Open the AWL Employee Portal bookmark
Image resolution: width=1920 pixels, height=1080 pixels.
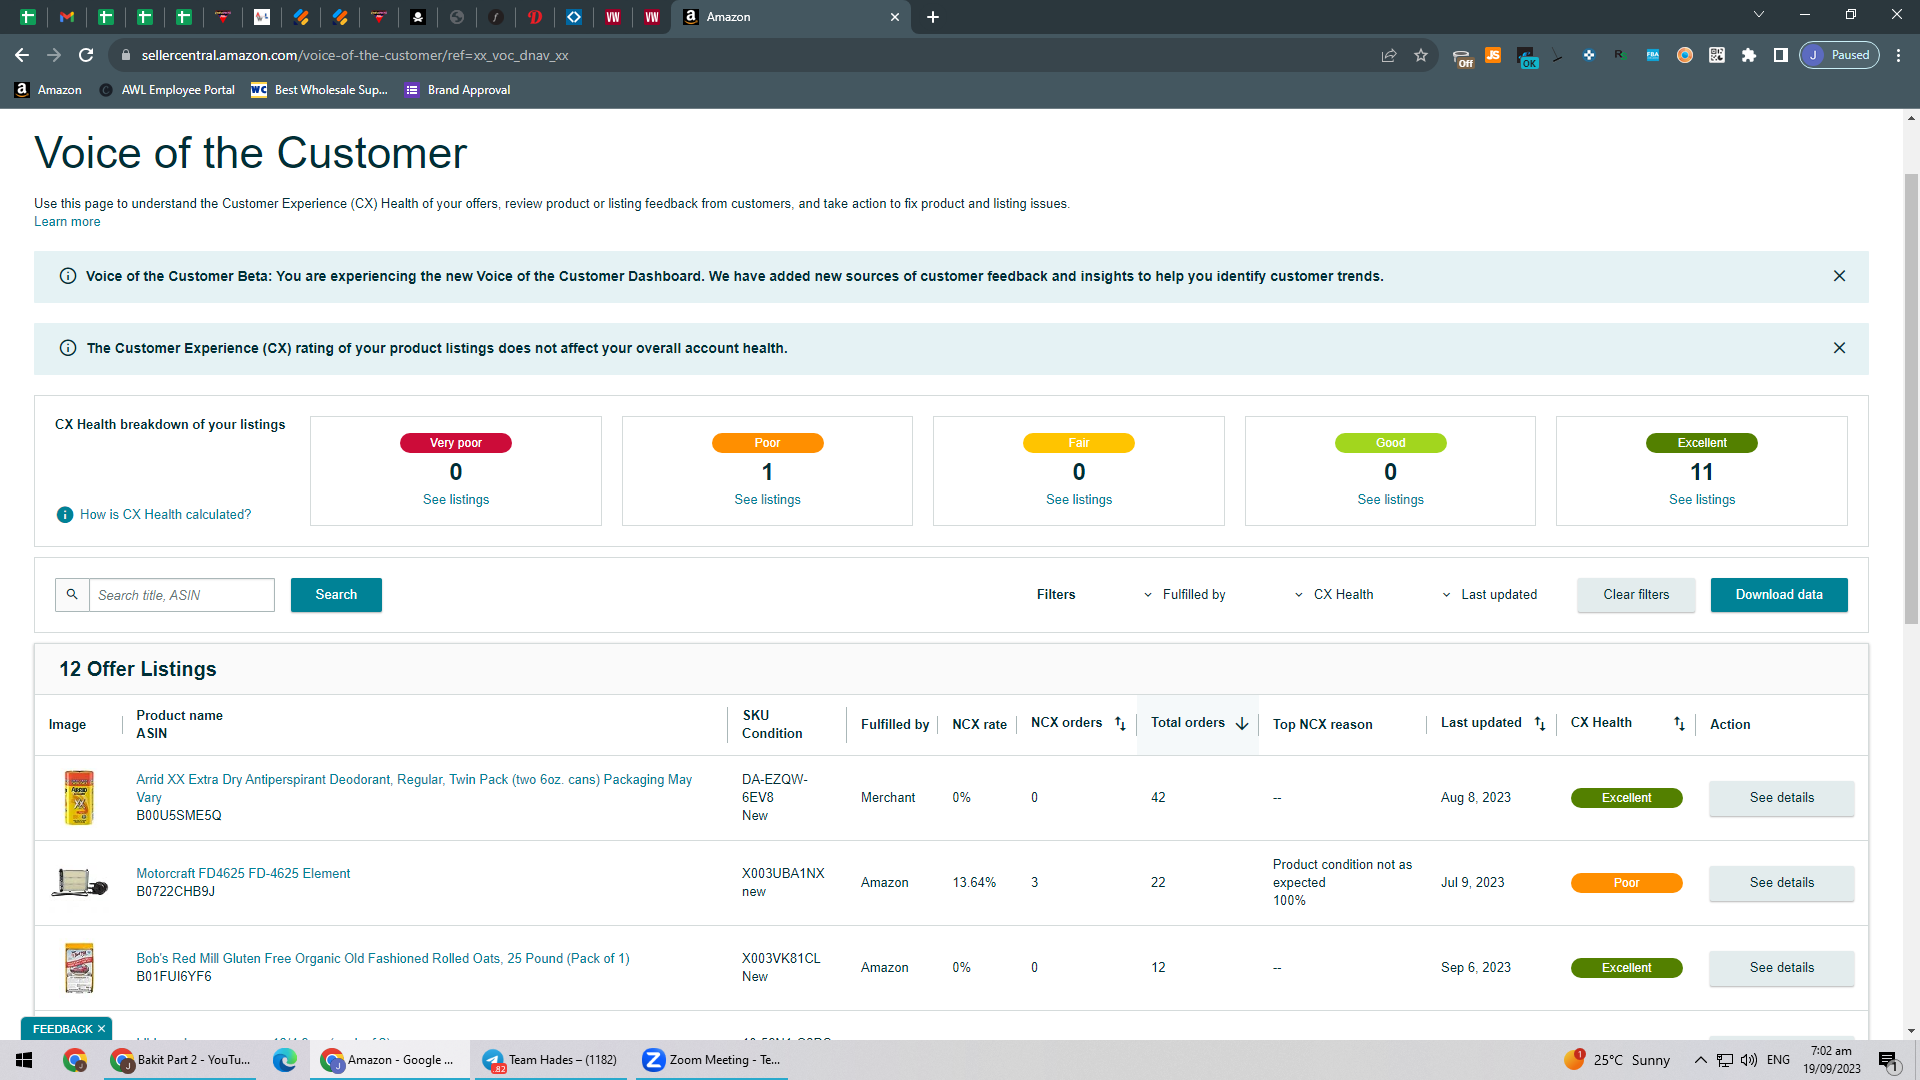167,90
